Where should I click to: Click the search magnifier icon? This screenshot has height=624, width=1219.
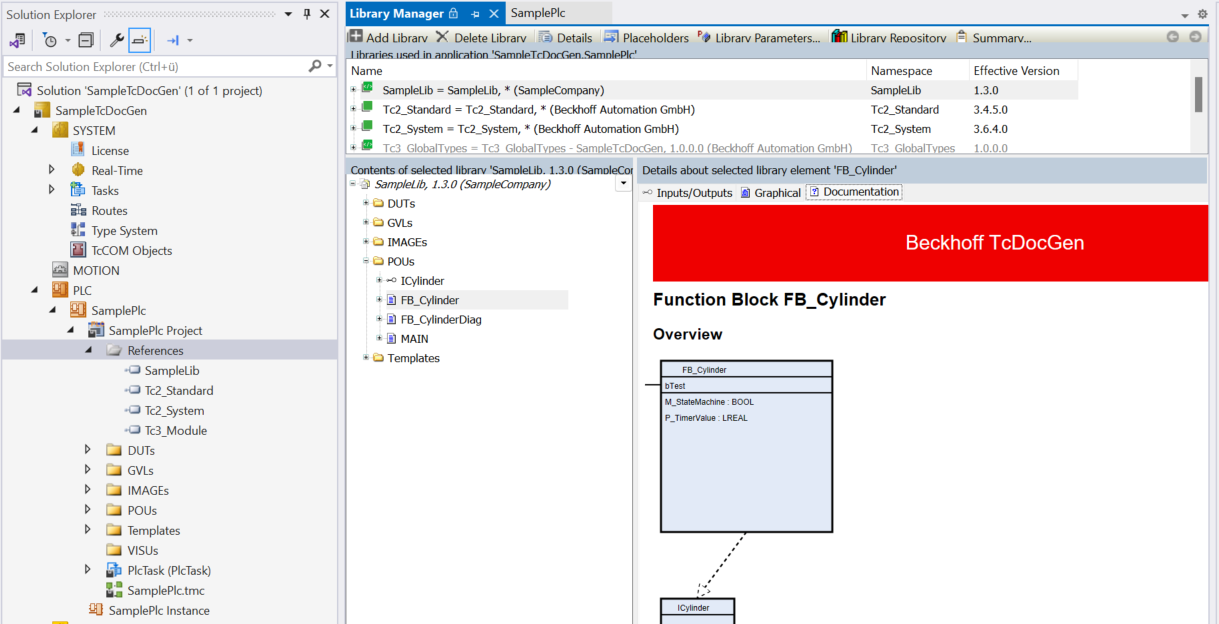point(316,66)
